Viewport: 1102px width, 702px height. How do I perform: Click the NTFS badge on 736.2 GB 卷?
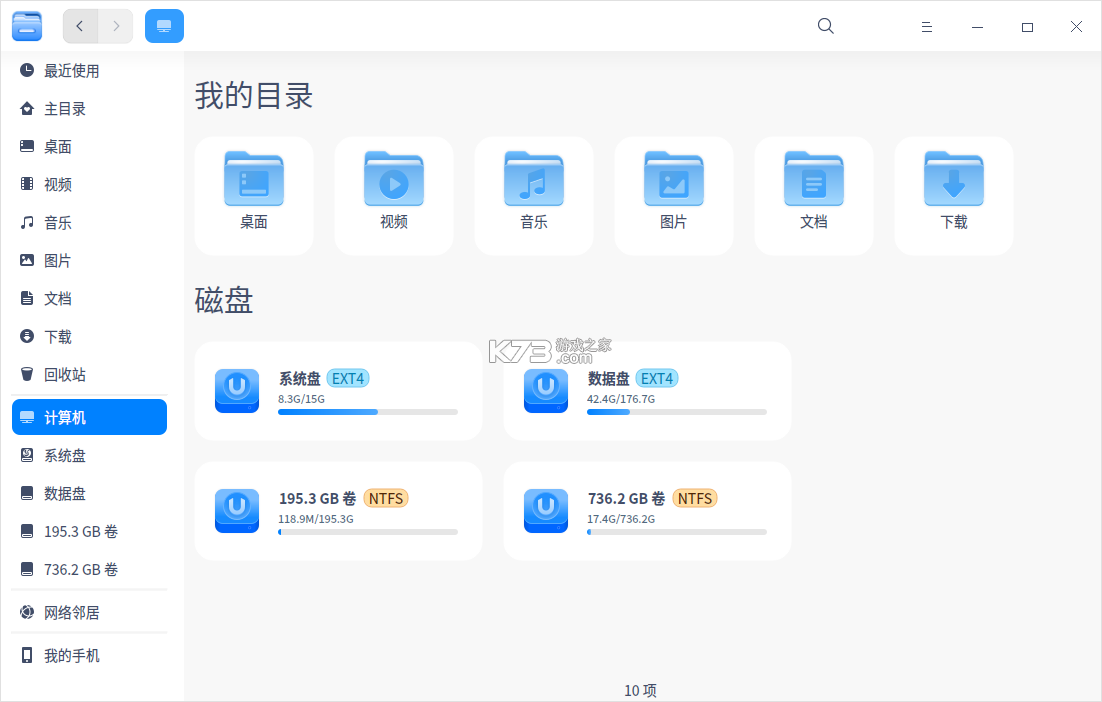pyautogui.click(x=695, y=499)
